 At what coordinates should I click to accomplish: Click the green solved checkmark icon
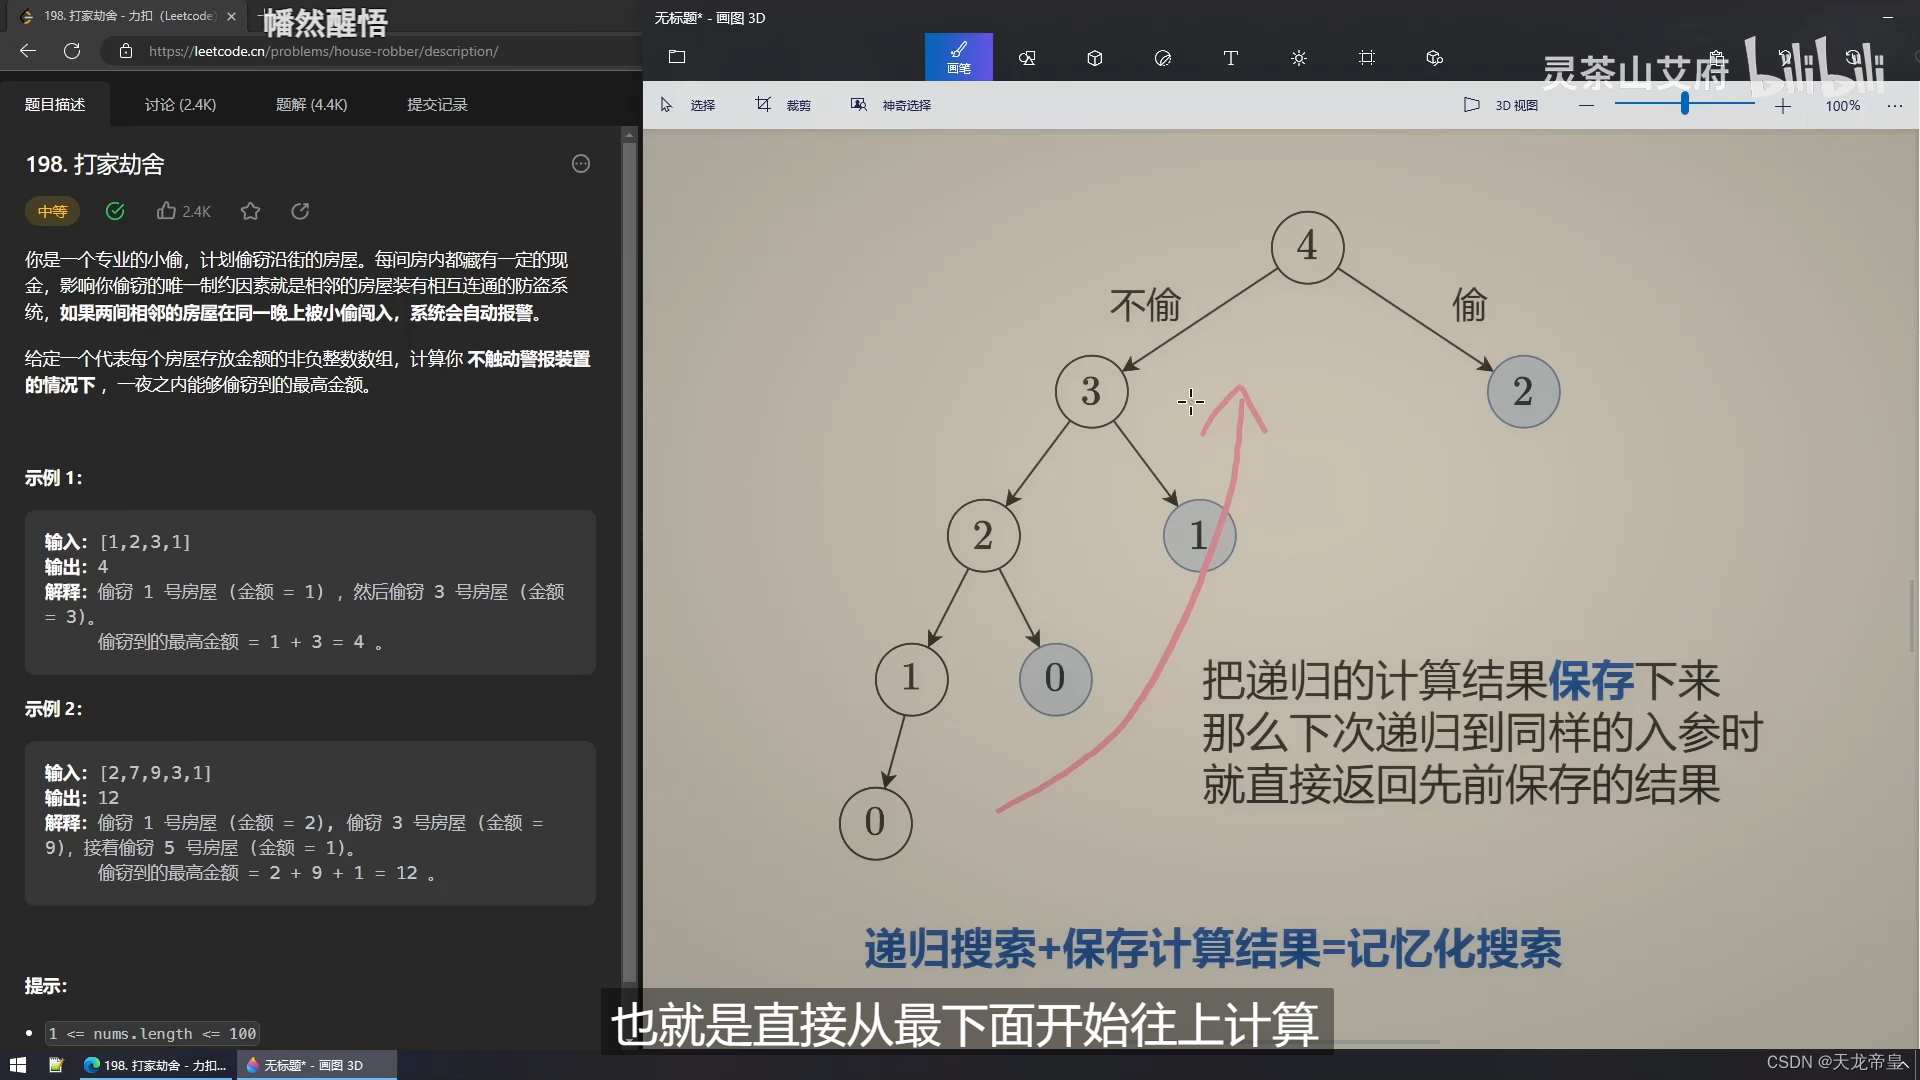click(x=115, y=211)
